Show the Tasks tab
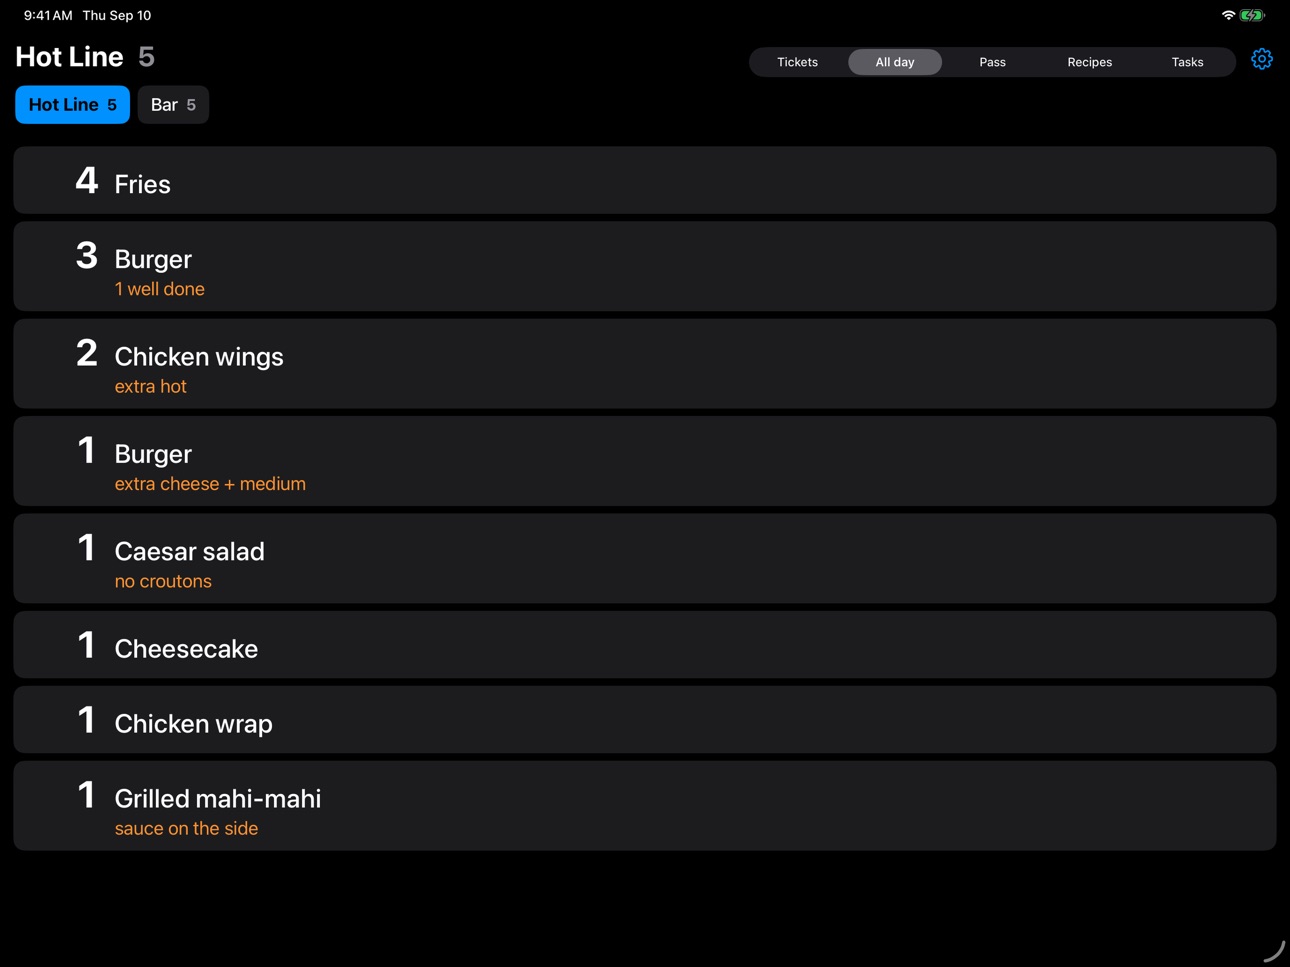1290x967 pixels. 1187,62
